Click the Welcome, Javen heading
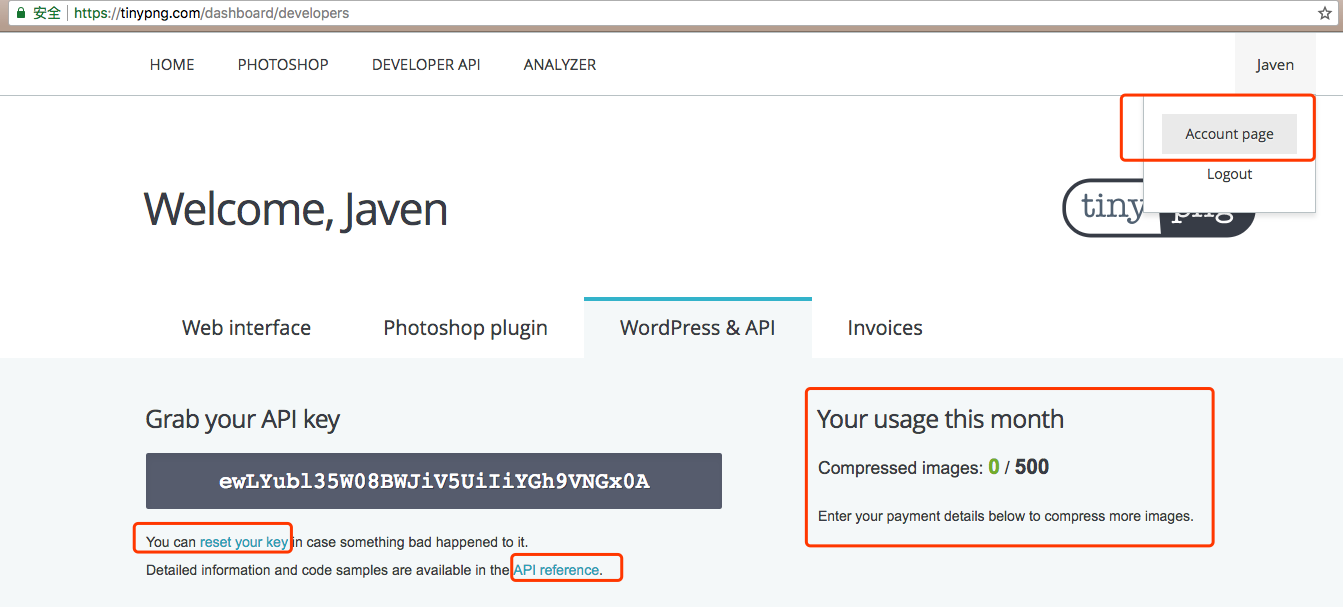Viewport: 1343px width, 607px height. pyautogui.click(x=296, y=209)
